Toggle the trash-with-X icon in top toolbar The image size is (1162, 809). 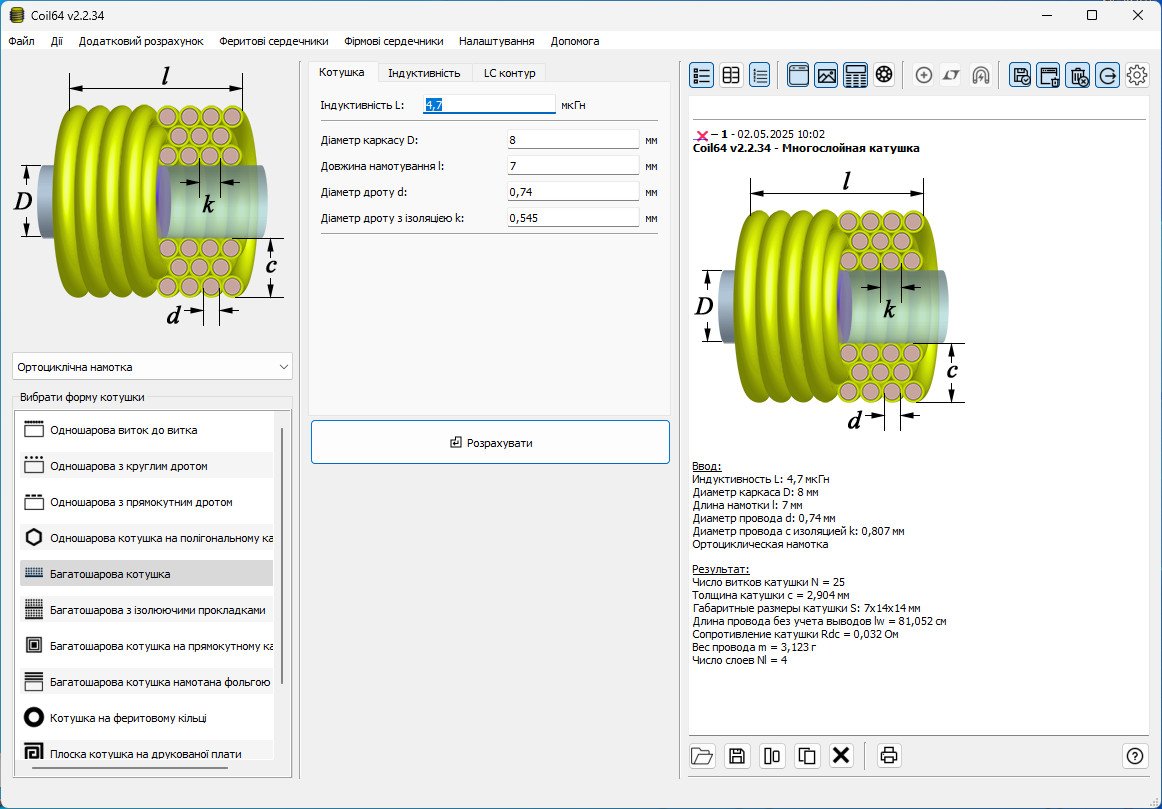tap(1077, 75)
